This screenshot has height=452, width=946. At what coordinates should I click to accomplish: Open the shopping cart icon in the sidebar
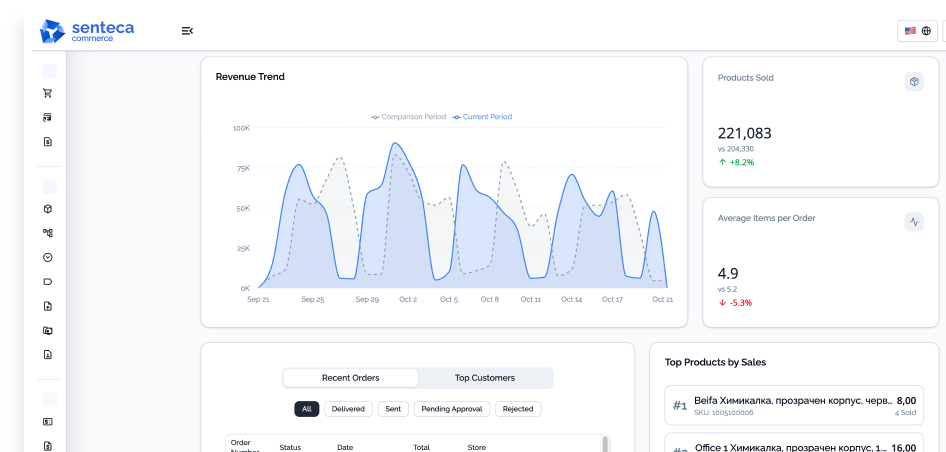point(48,93)
